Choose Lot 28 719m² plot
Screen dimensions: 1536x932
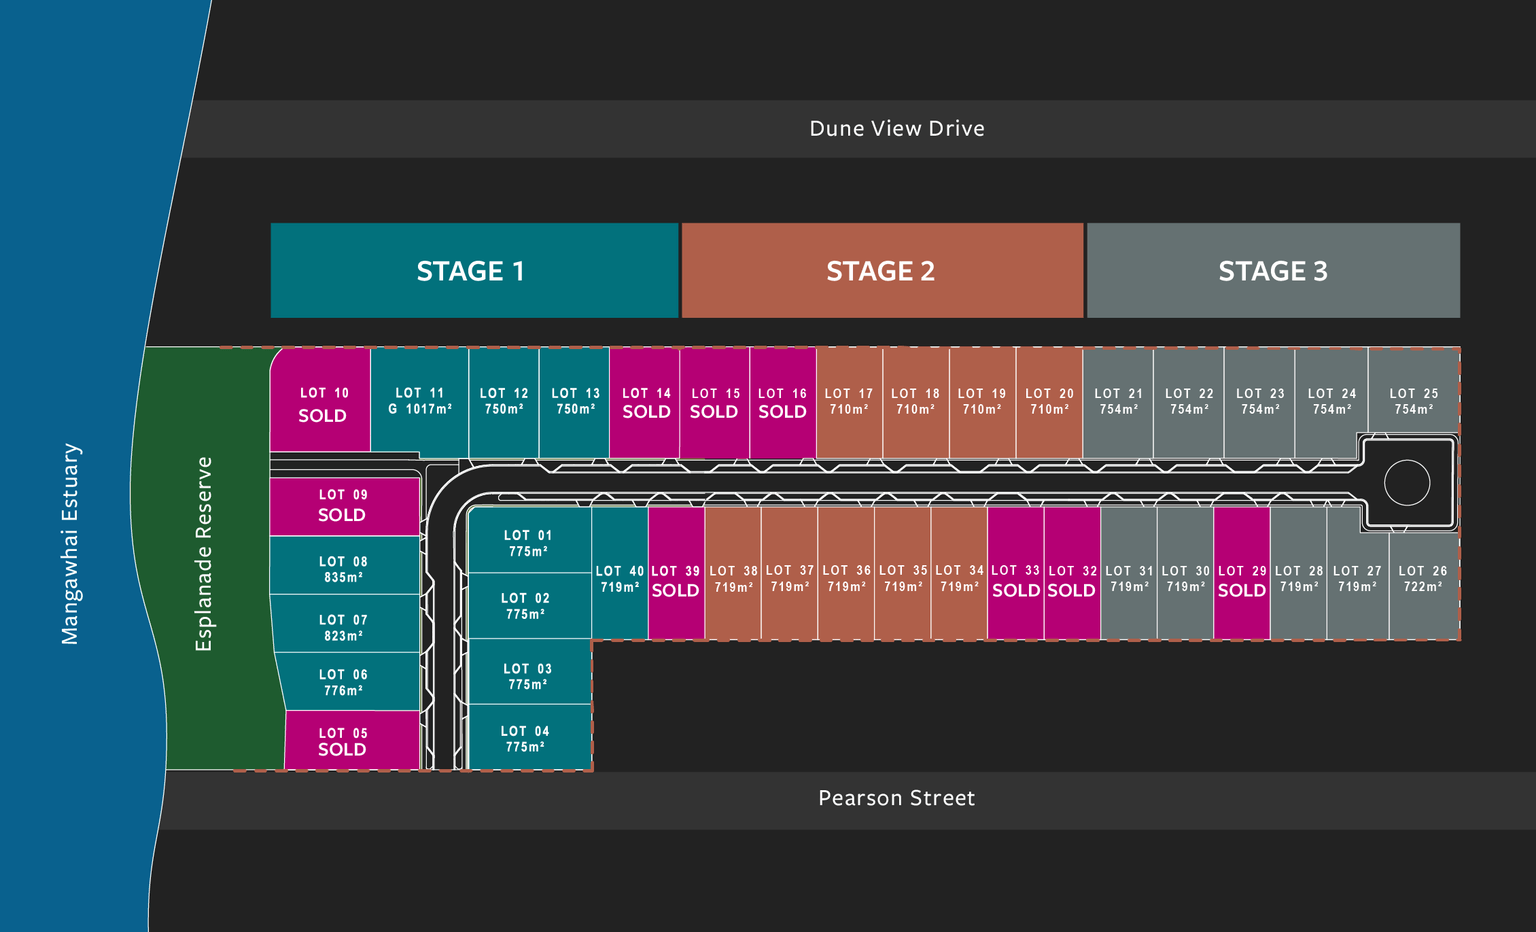(1298, 574)
